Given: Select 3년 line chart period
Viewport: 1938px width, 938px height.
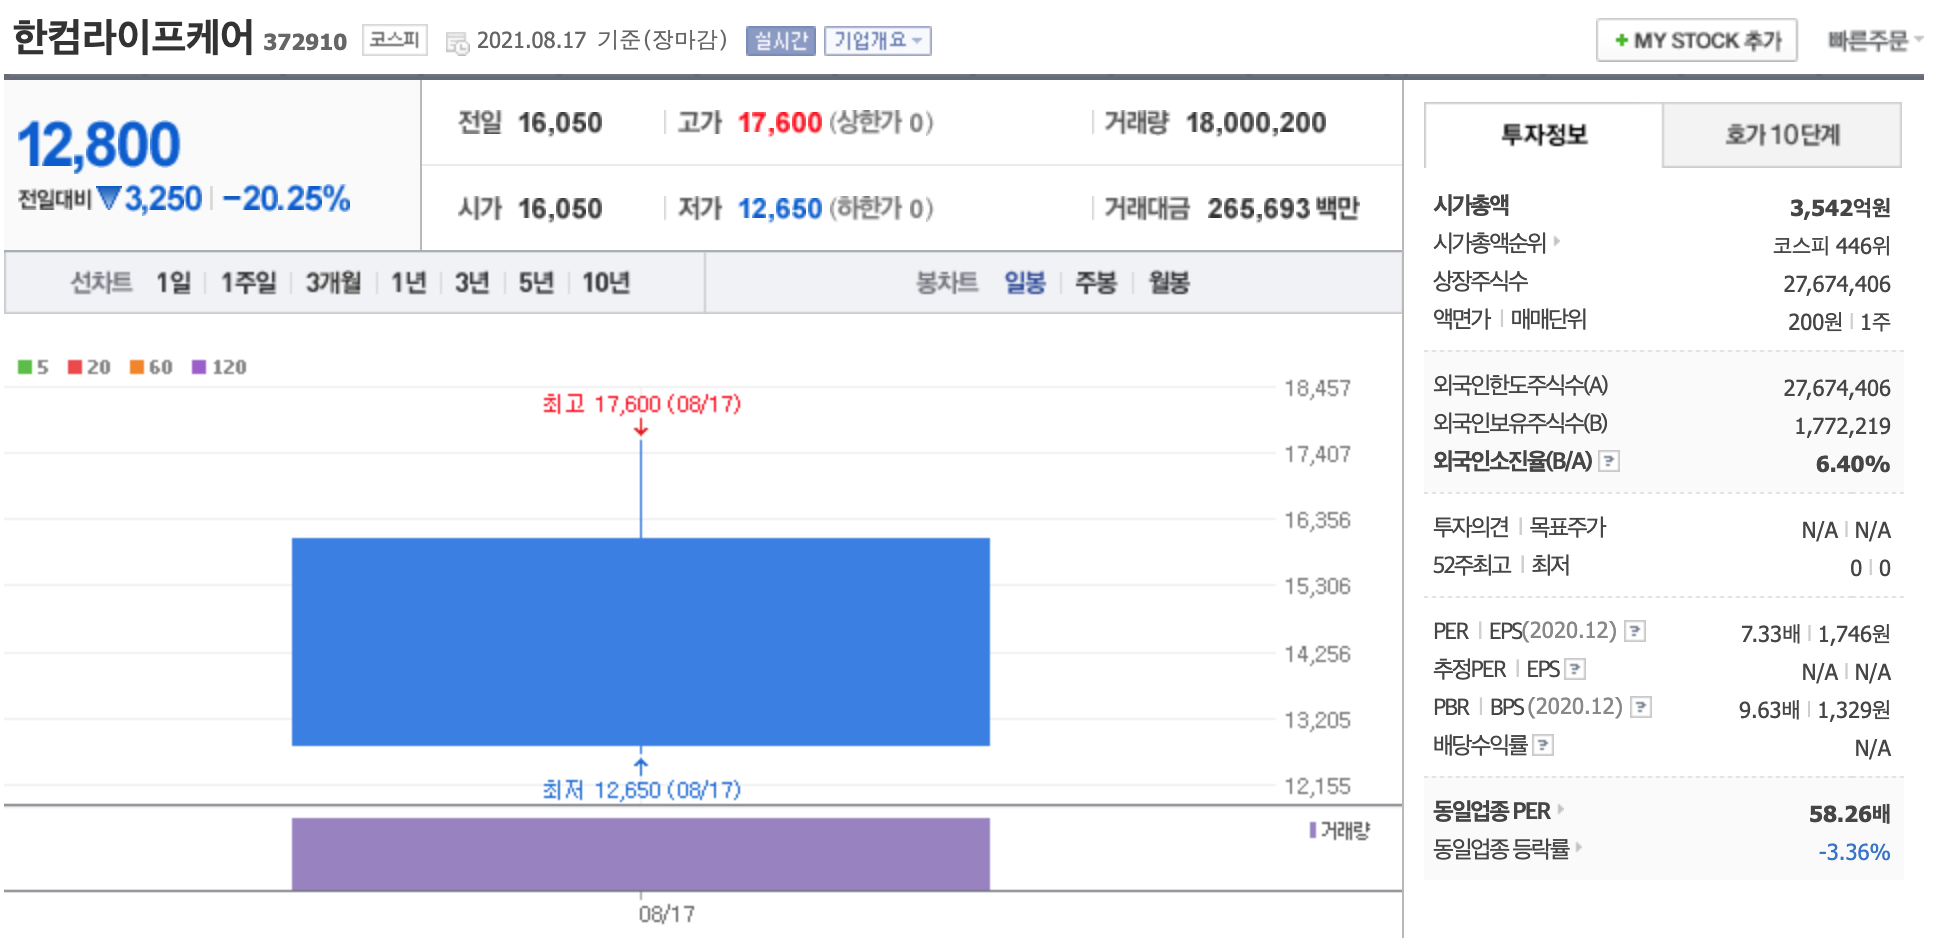Looking at the screenshot, I should coord(471,283).
